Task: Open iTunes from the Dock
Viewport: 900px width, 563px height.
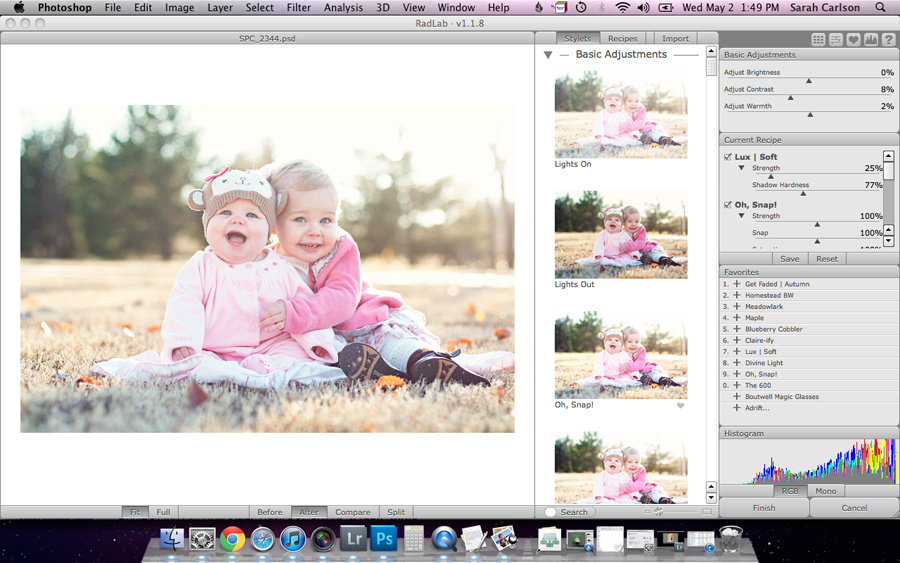Action: tap(293, 539)
